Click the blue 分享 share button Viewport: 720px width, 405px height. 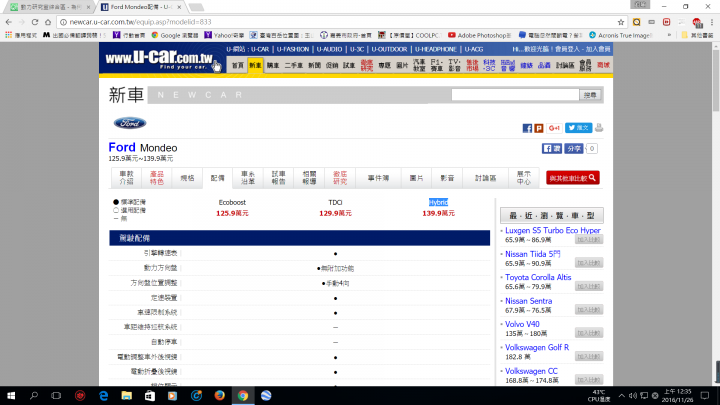(574, 148)
